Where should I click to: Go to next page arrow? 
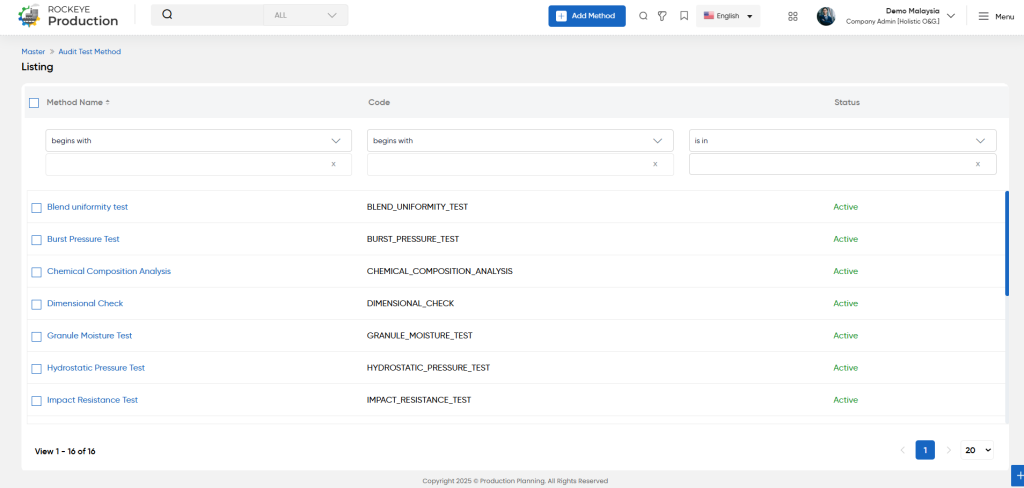(x=948, y=450)
